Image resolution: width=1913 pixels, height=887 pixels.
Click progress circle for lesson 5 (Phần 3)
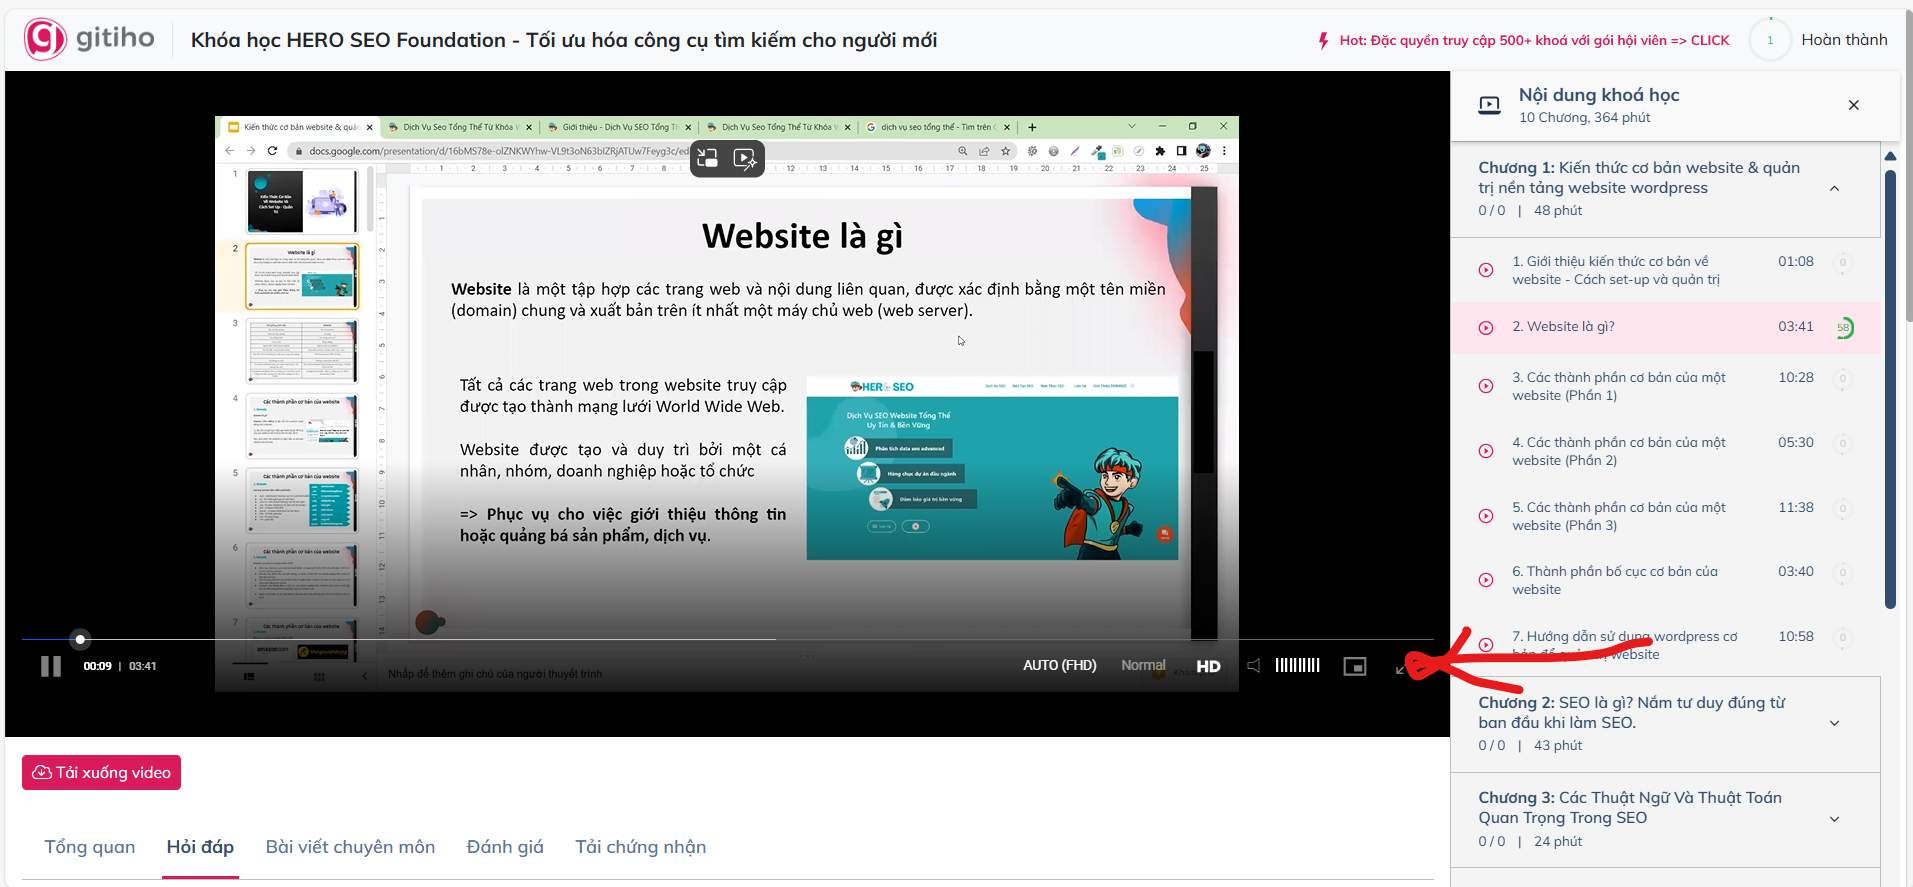point(1843,509)
